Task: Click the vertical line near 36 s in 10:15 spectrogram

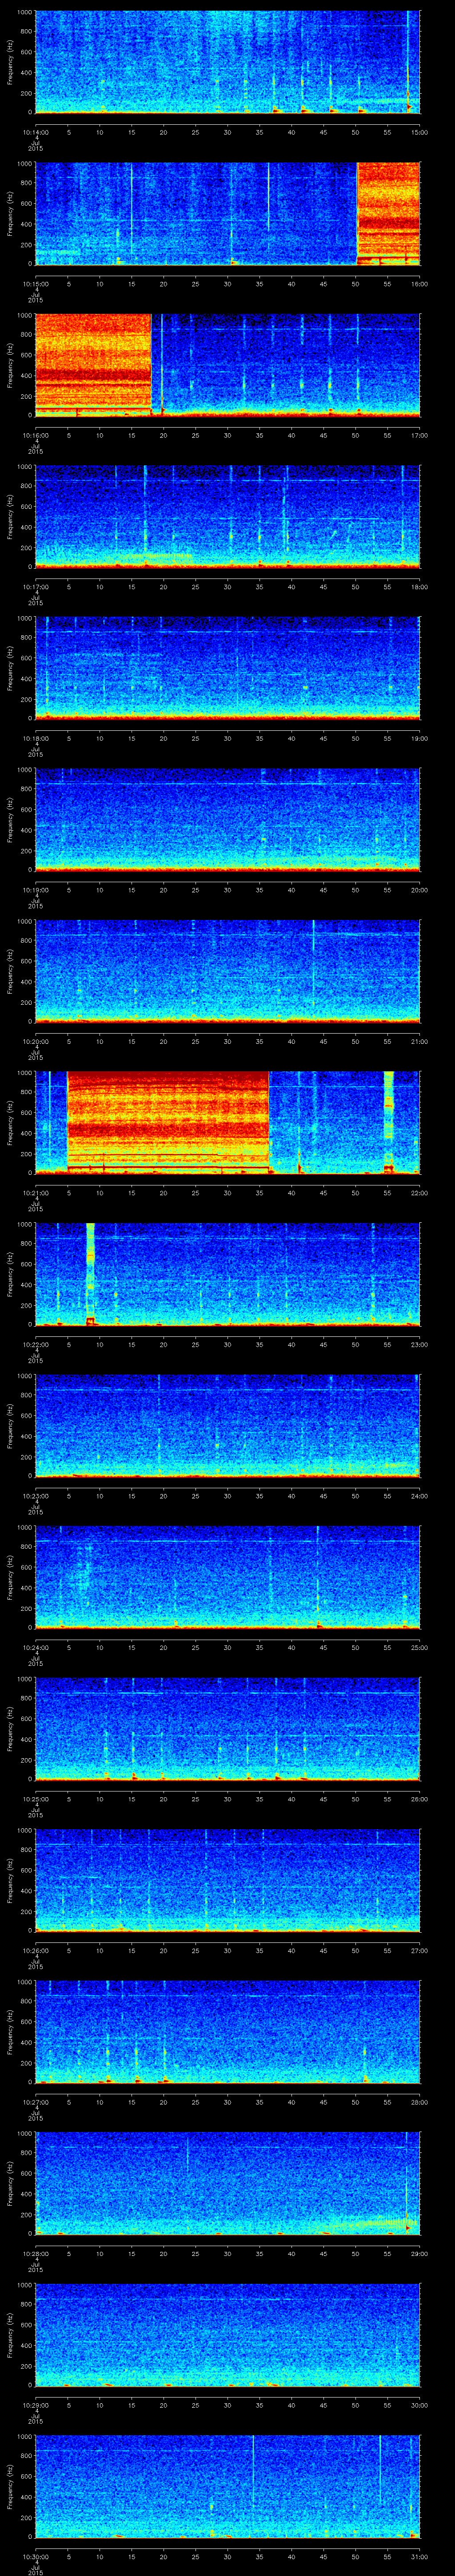Action: point(268,197)
